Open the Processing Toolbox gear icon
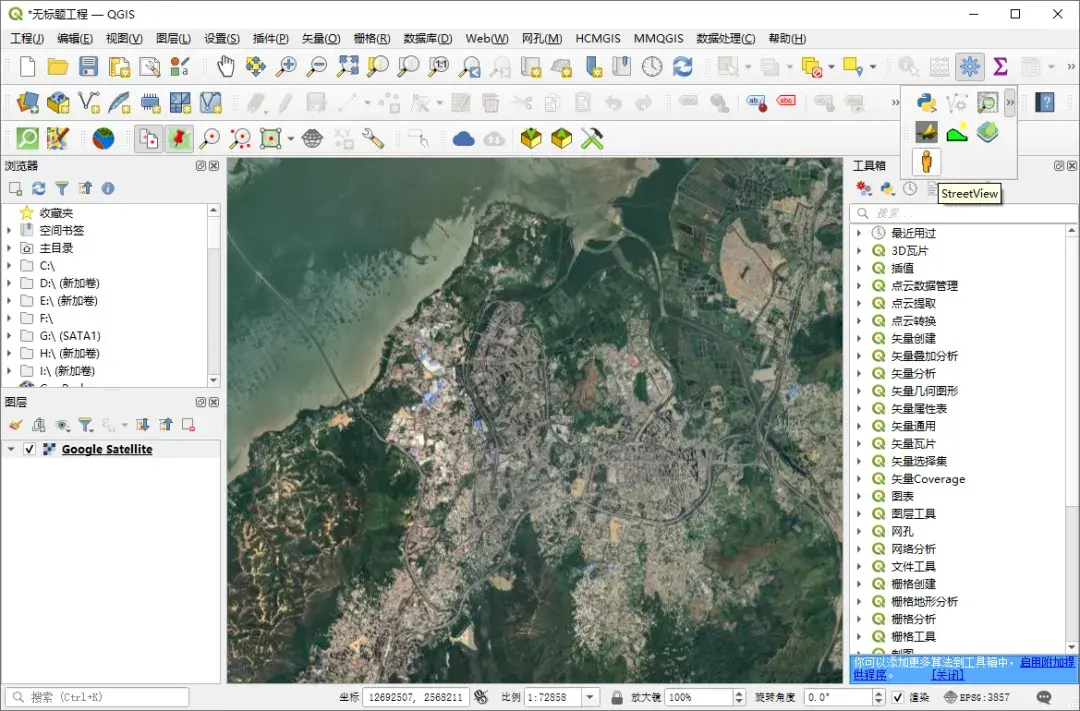The image size is (1080, 711). (968, 68)
